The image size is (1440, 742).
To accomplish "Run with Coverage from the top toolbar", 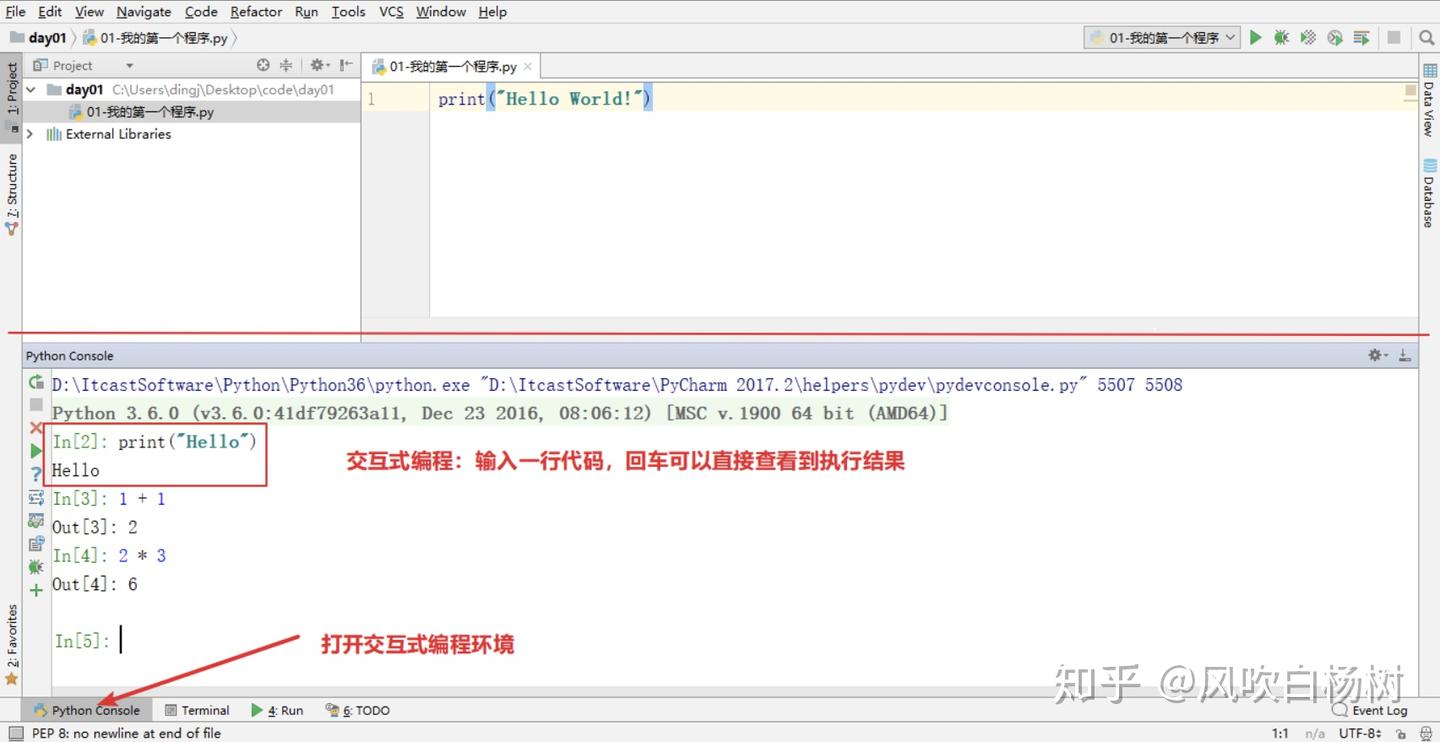I will pyautogui.click(x=1308, y=37).
